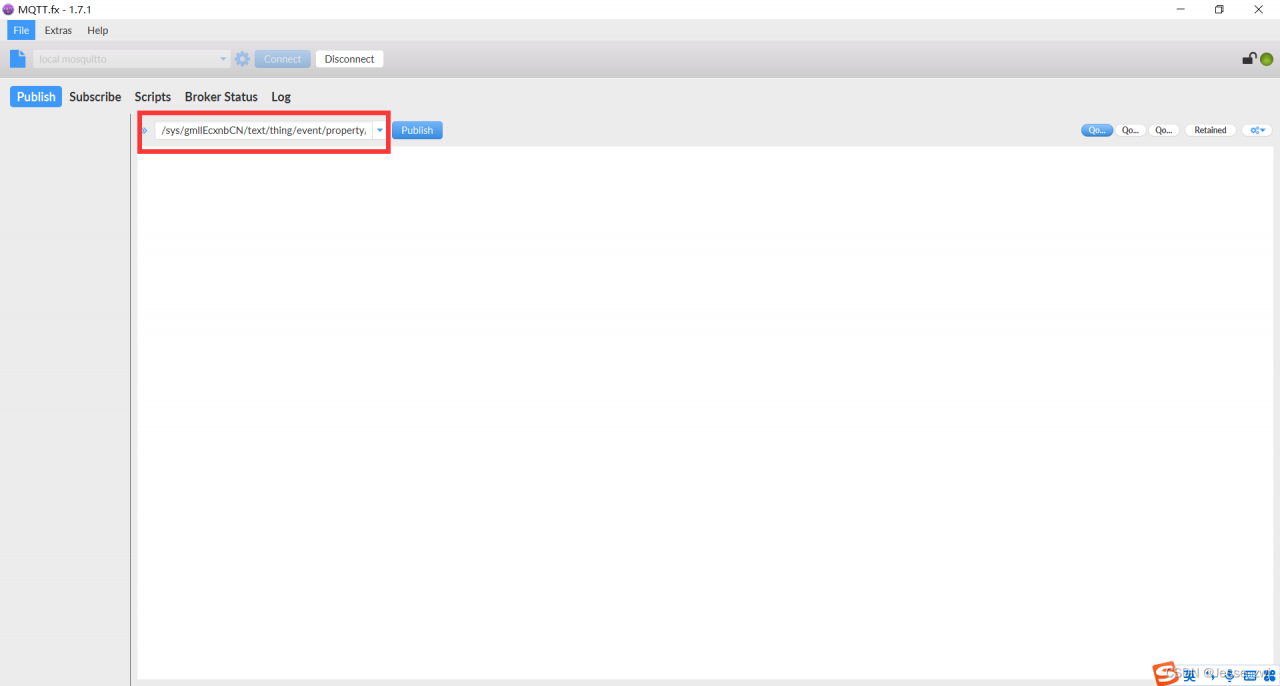Open the Extras menu
Screen dimensions: 1280x686
[x=58, y=30]
